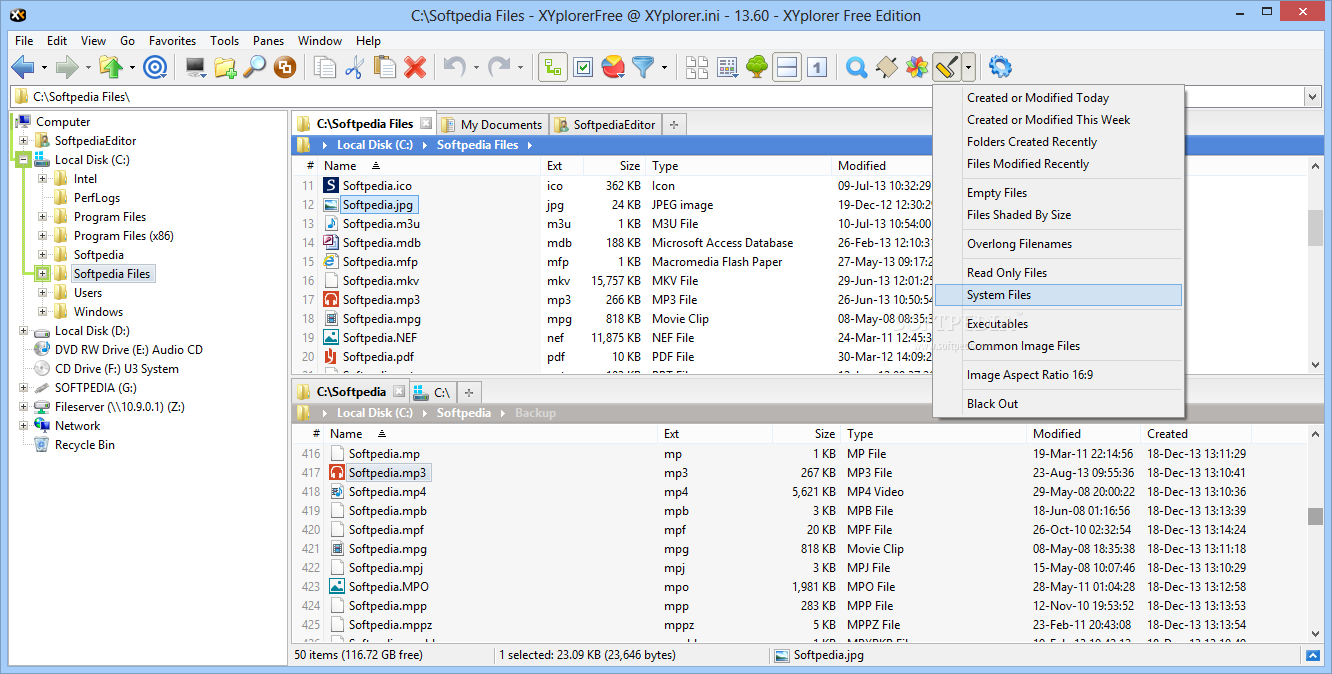Switch to the C:\ tab in lower pane
This screenshot has height=674, width=1332.
[x=432, y=392]
